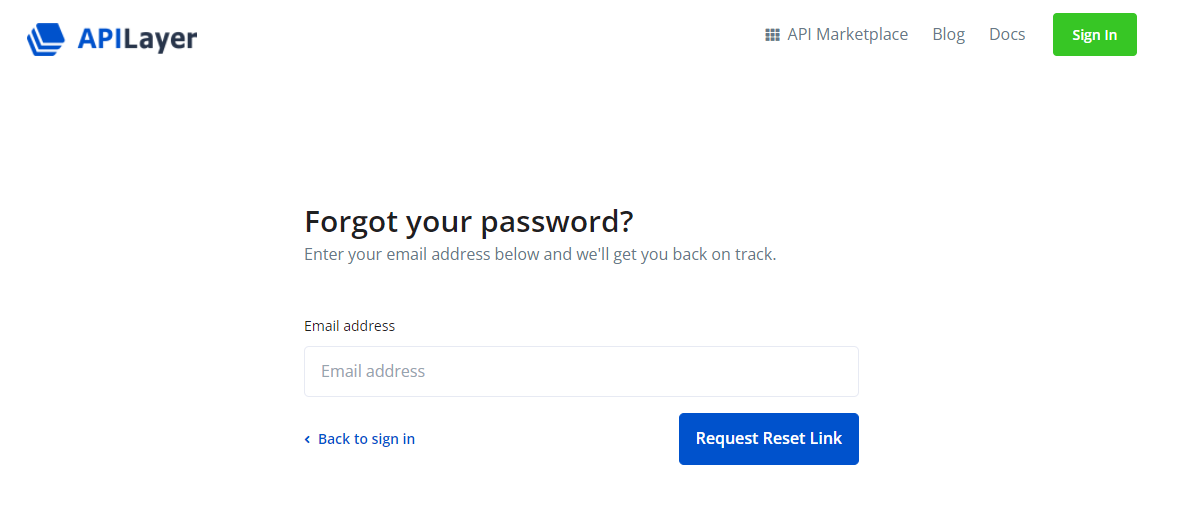
Task: Click the Email address label above the field
Action: (349, 326)
